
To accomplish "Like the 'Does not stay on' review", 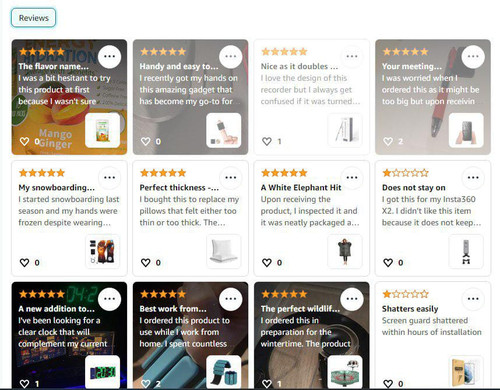I will [x=388, y=263].
